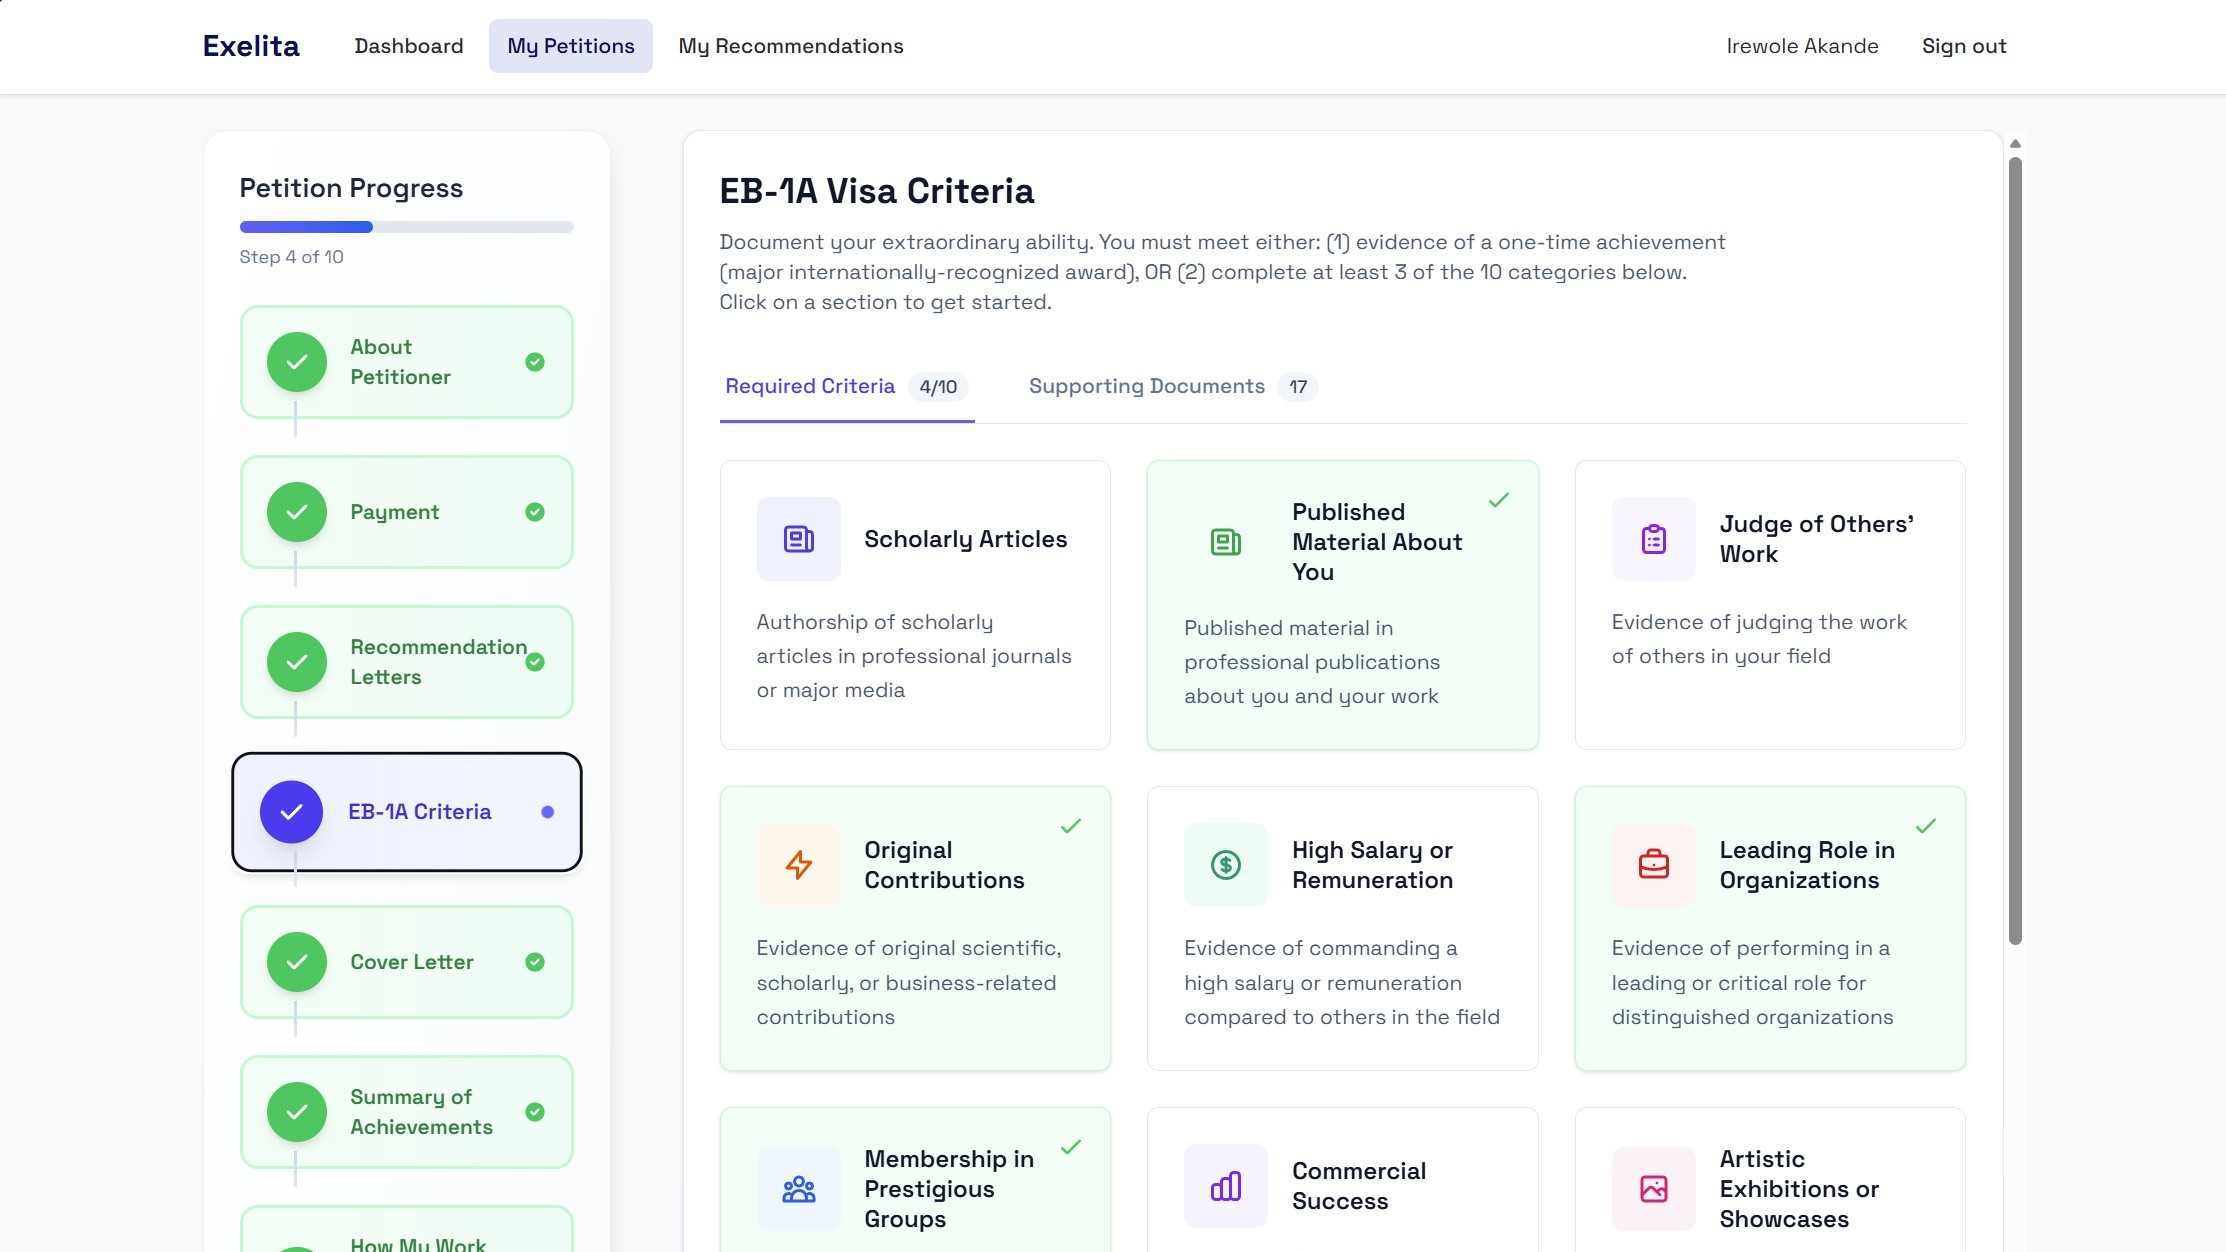Click the About Petitioner completed check indicator

(x=535, y=362)
